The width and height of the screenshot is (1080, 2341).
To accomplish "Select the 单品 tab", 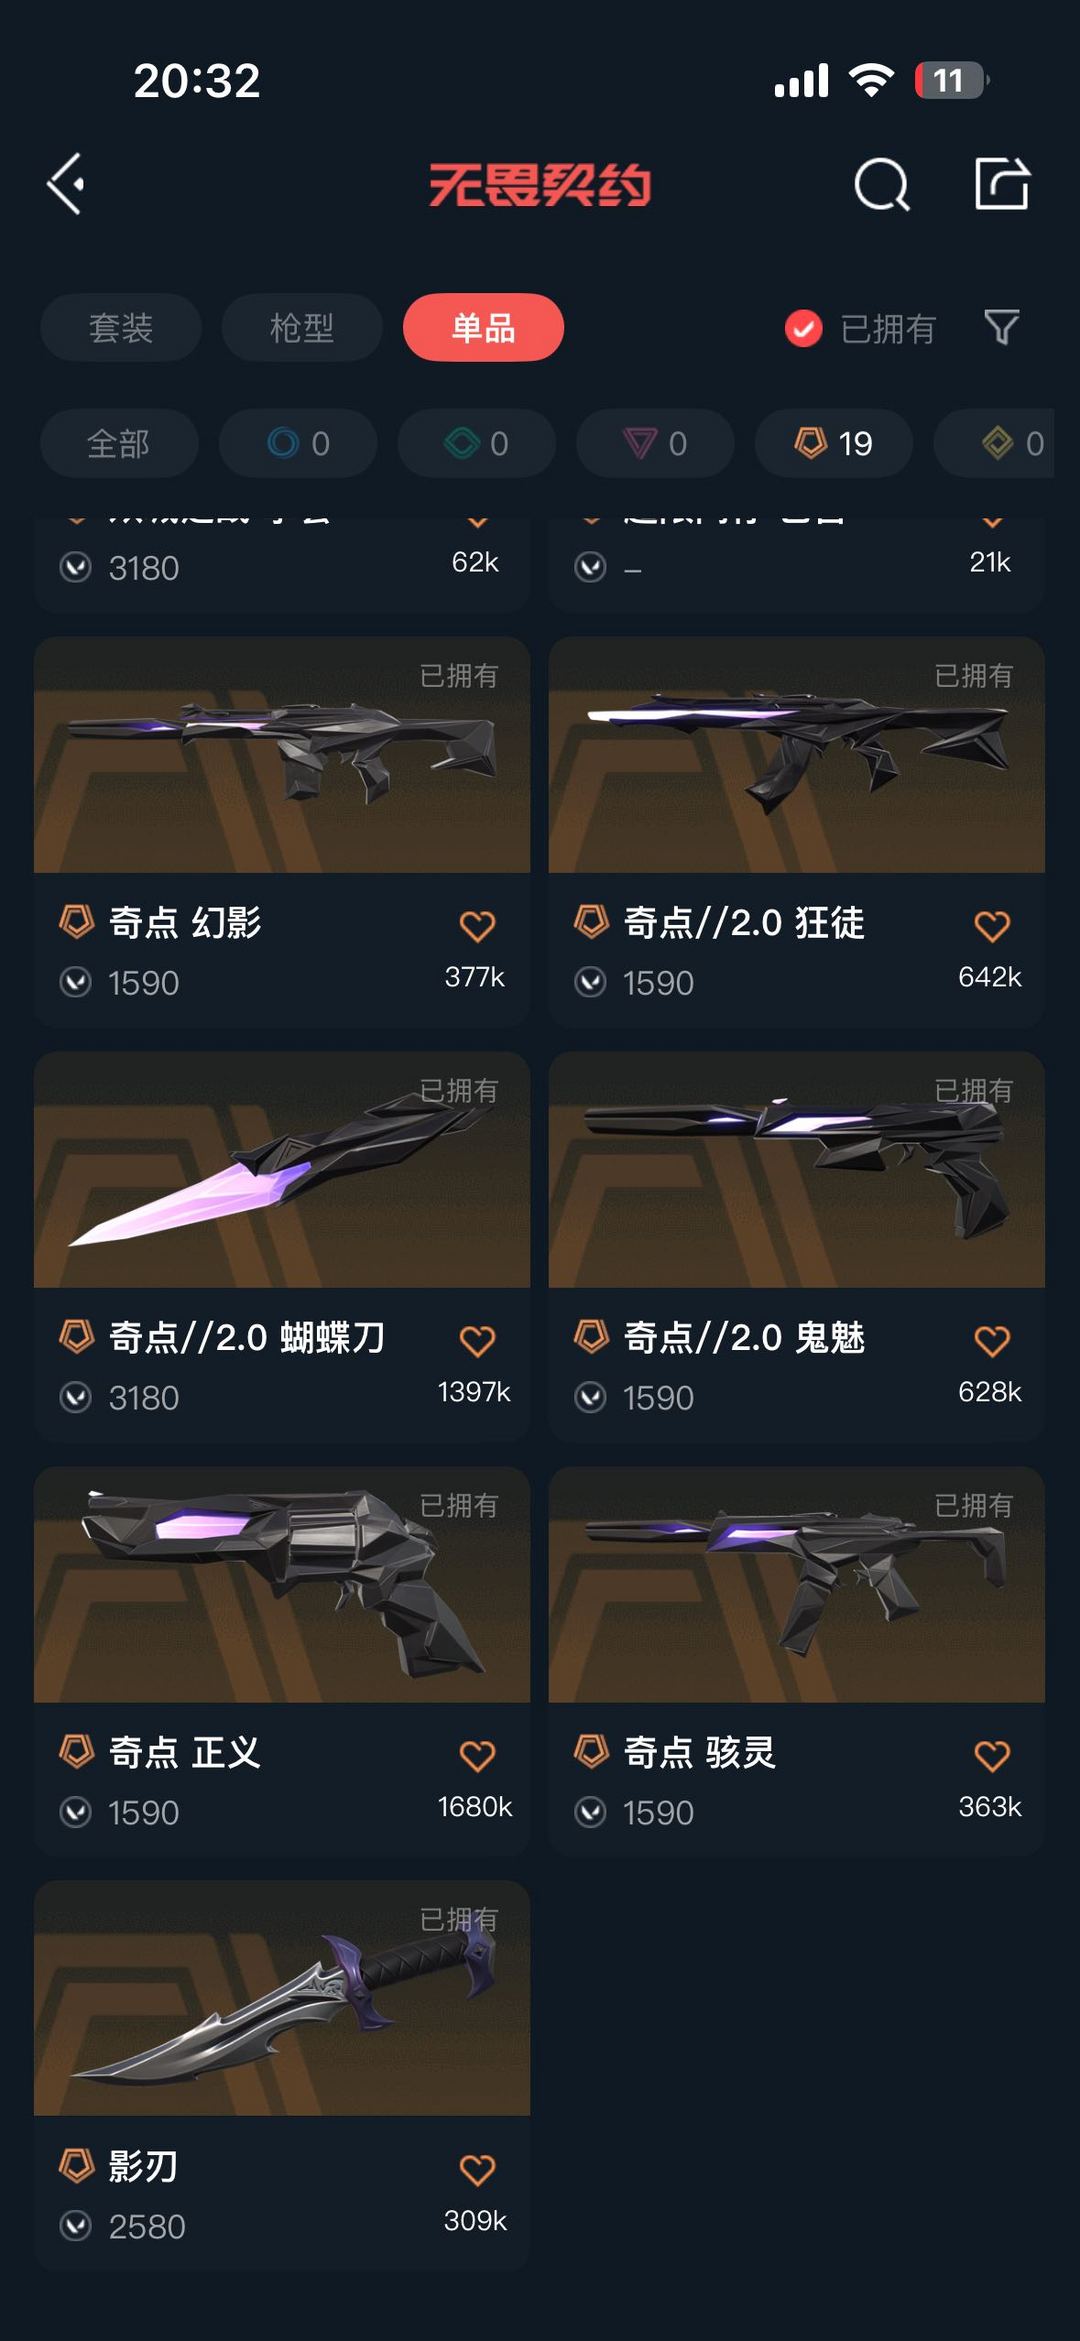I will pyautogui.click(x=483, y=327).
